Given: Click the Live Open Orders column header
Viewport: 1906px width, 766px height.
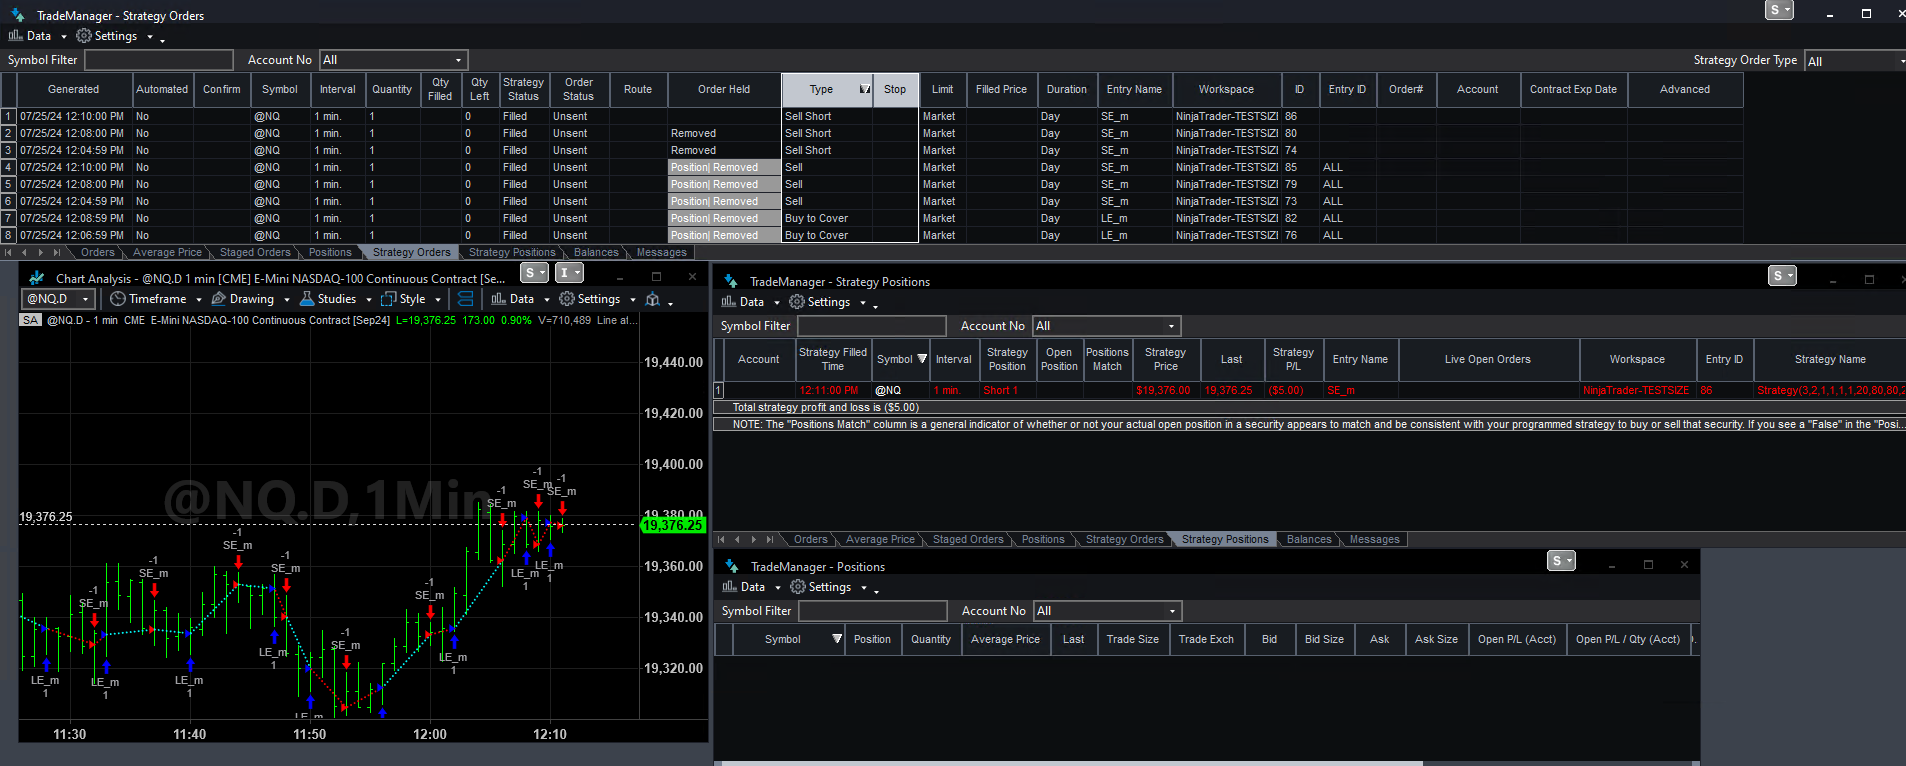Looking at the screenshot, I should pyautogui.click(x=1487, y=359).
